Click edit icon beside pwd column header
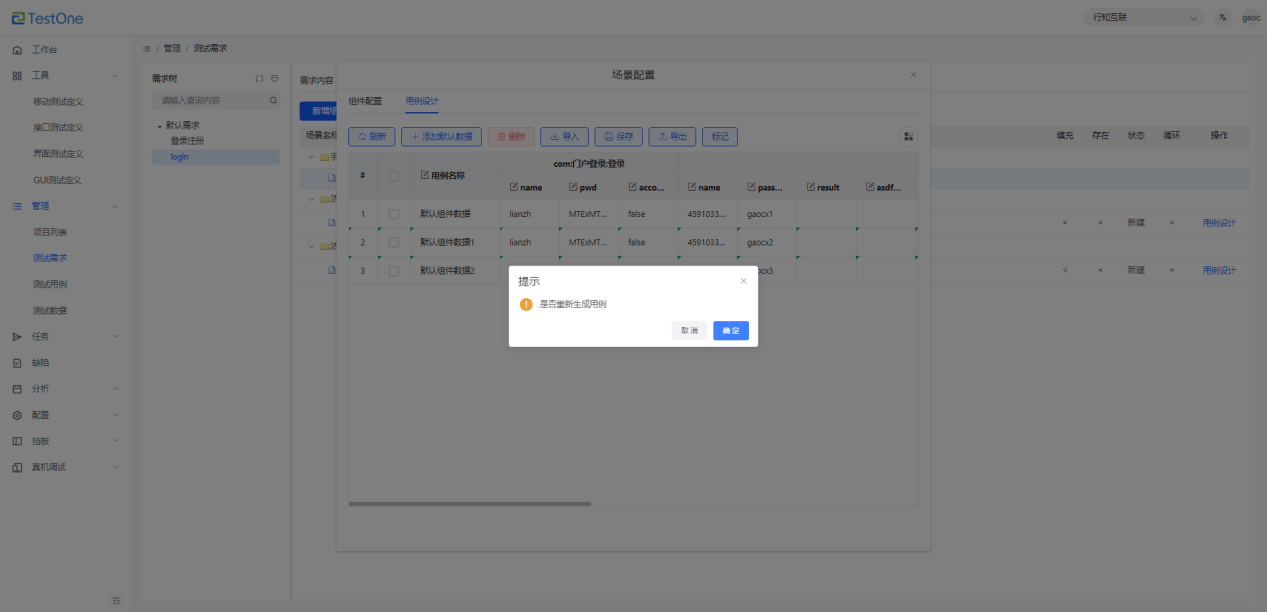The width and height of the screenshot is (1267, 612). click(x=573, y=187)
